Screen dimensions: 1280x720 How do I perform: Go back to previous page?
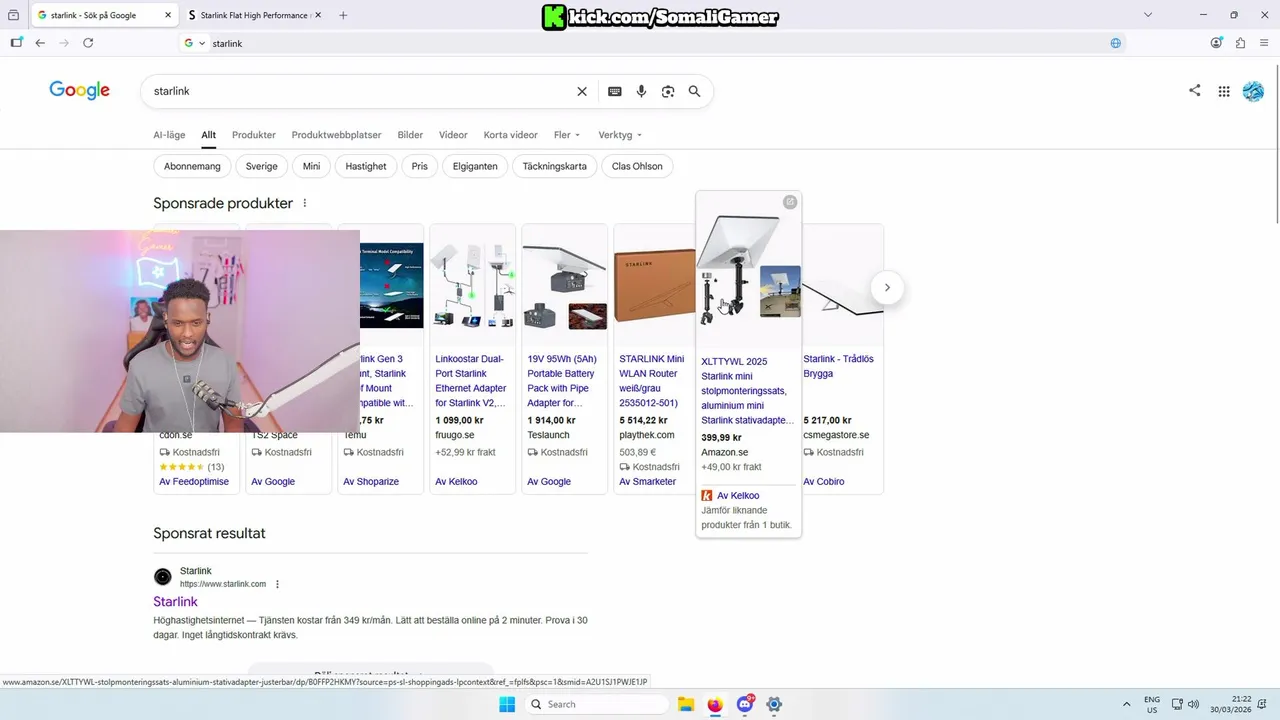(40, 43)
